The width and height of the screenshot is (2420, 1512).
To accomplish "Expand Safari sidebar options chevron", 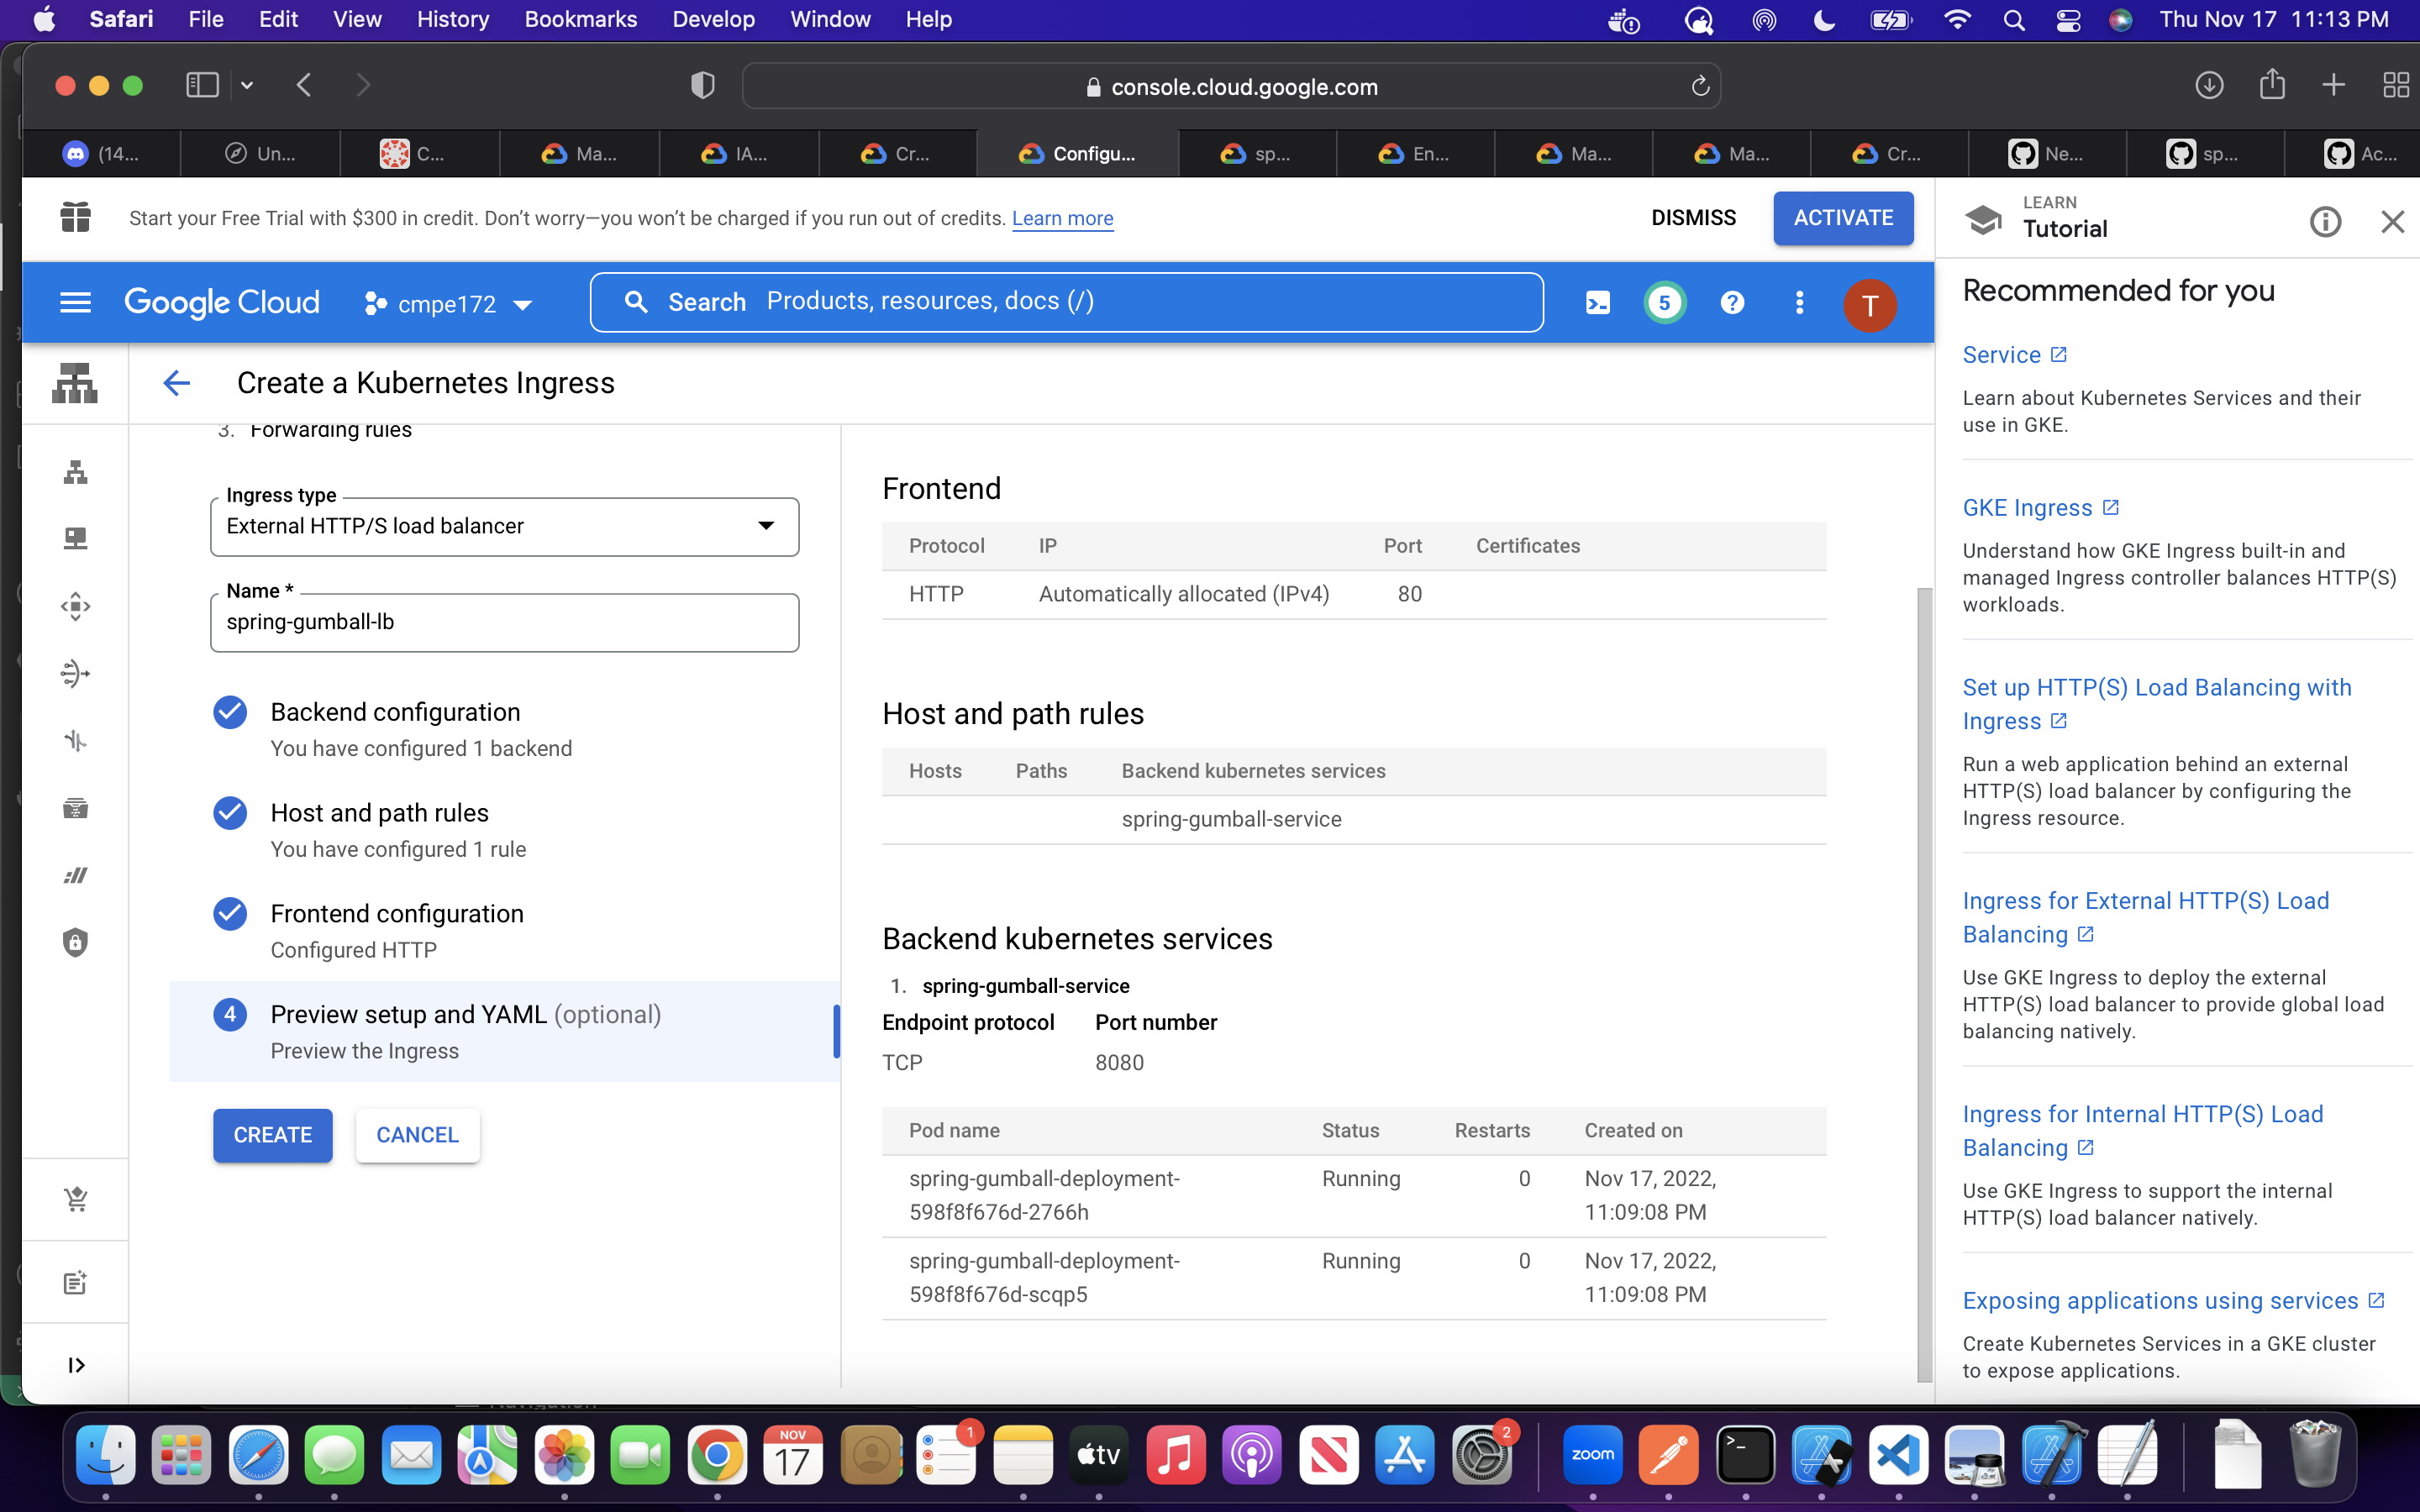I will (x=247, y=86).
